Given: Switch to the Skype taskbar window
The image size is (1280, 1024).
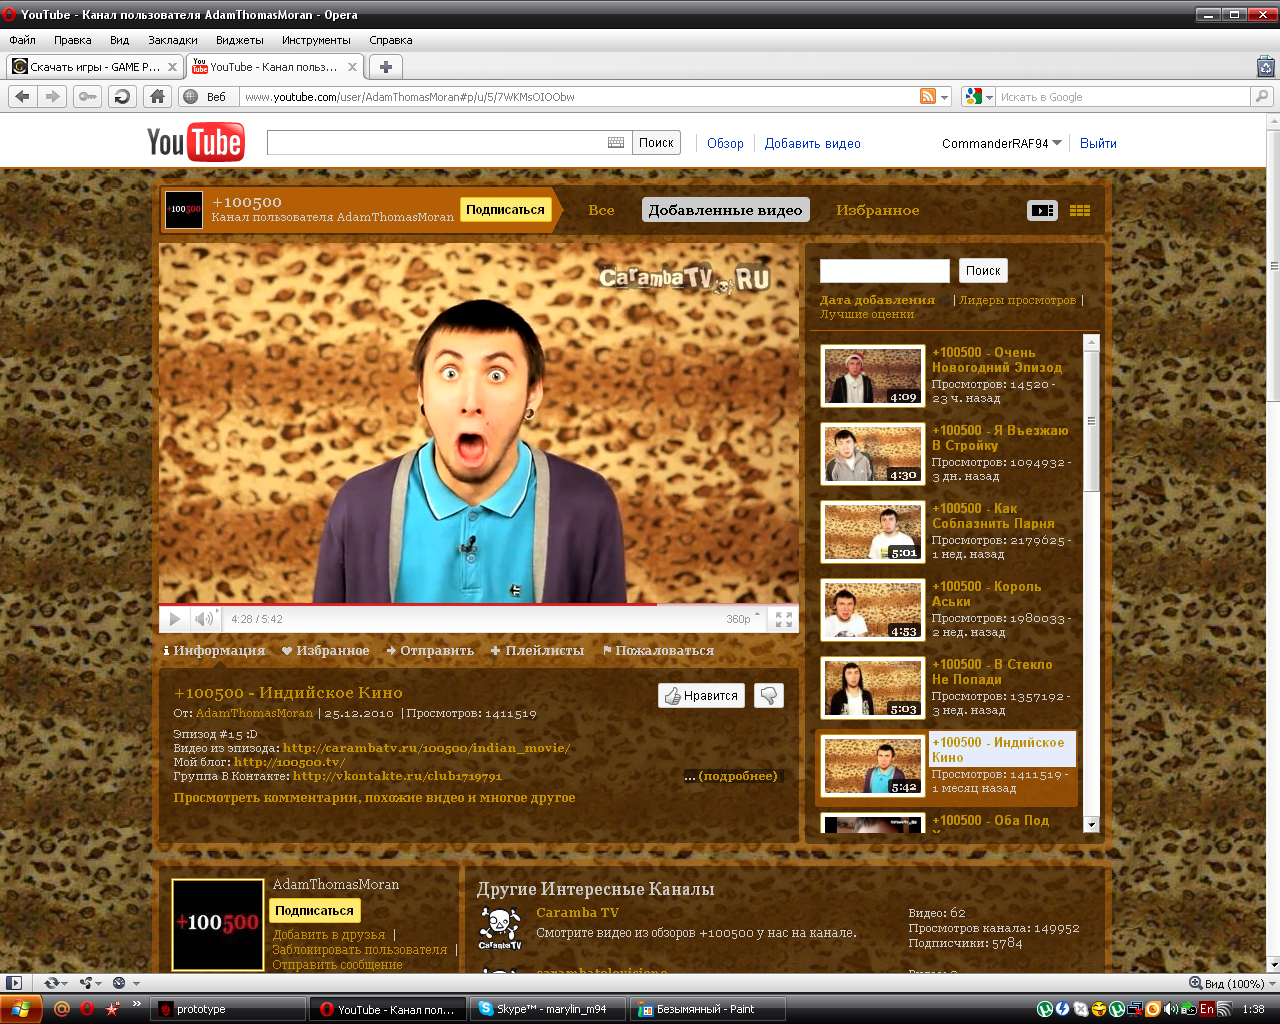Looking at the screenshot, I should click(x=548, y=1009).
